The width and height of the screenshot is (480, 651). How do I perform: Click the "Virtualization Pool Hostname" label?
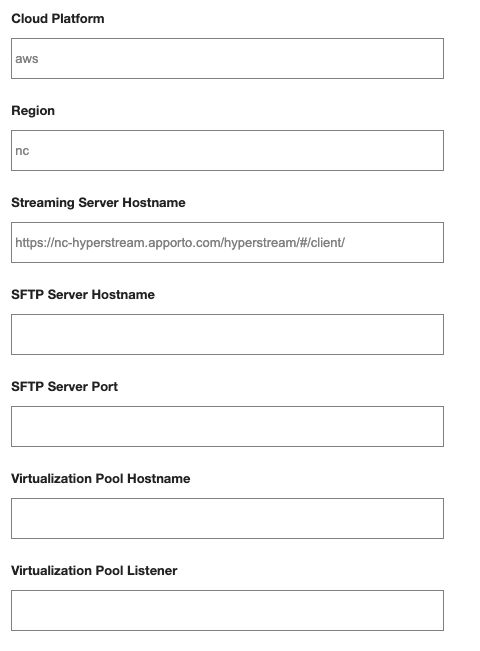[100, 479]
